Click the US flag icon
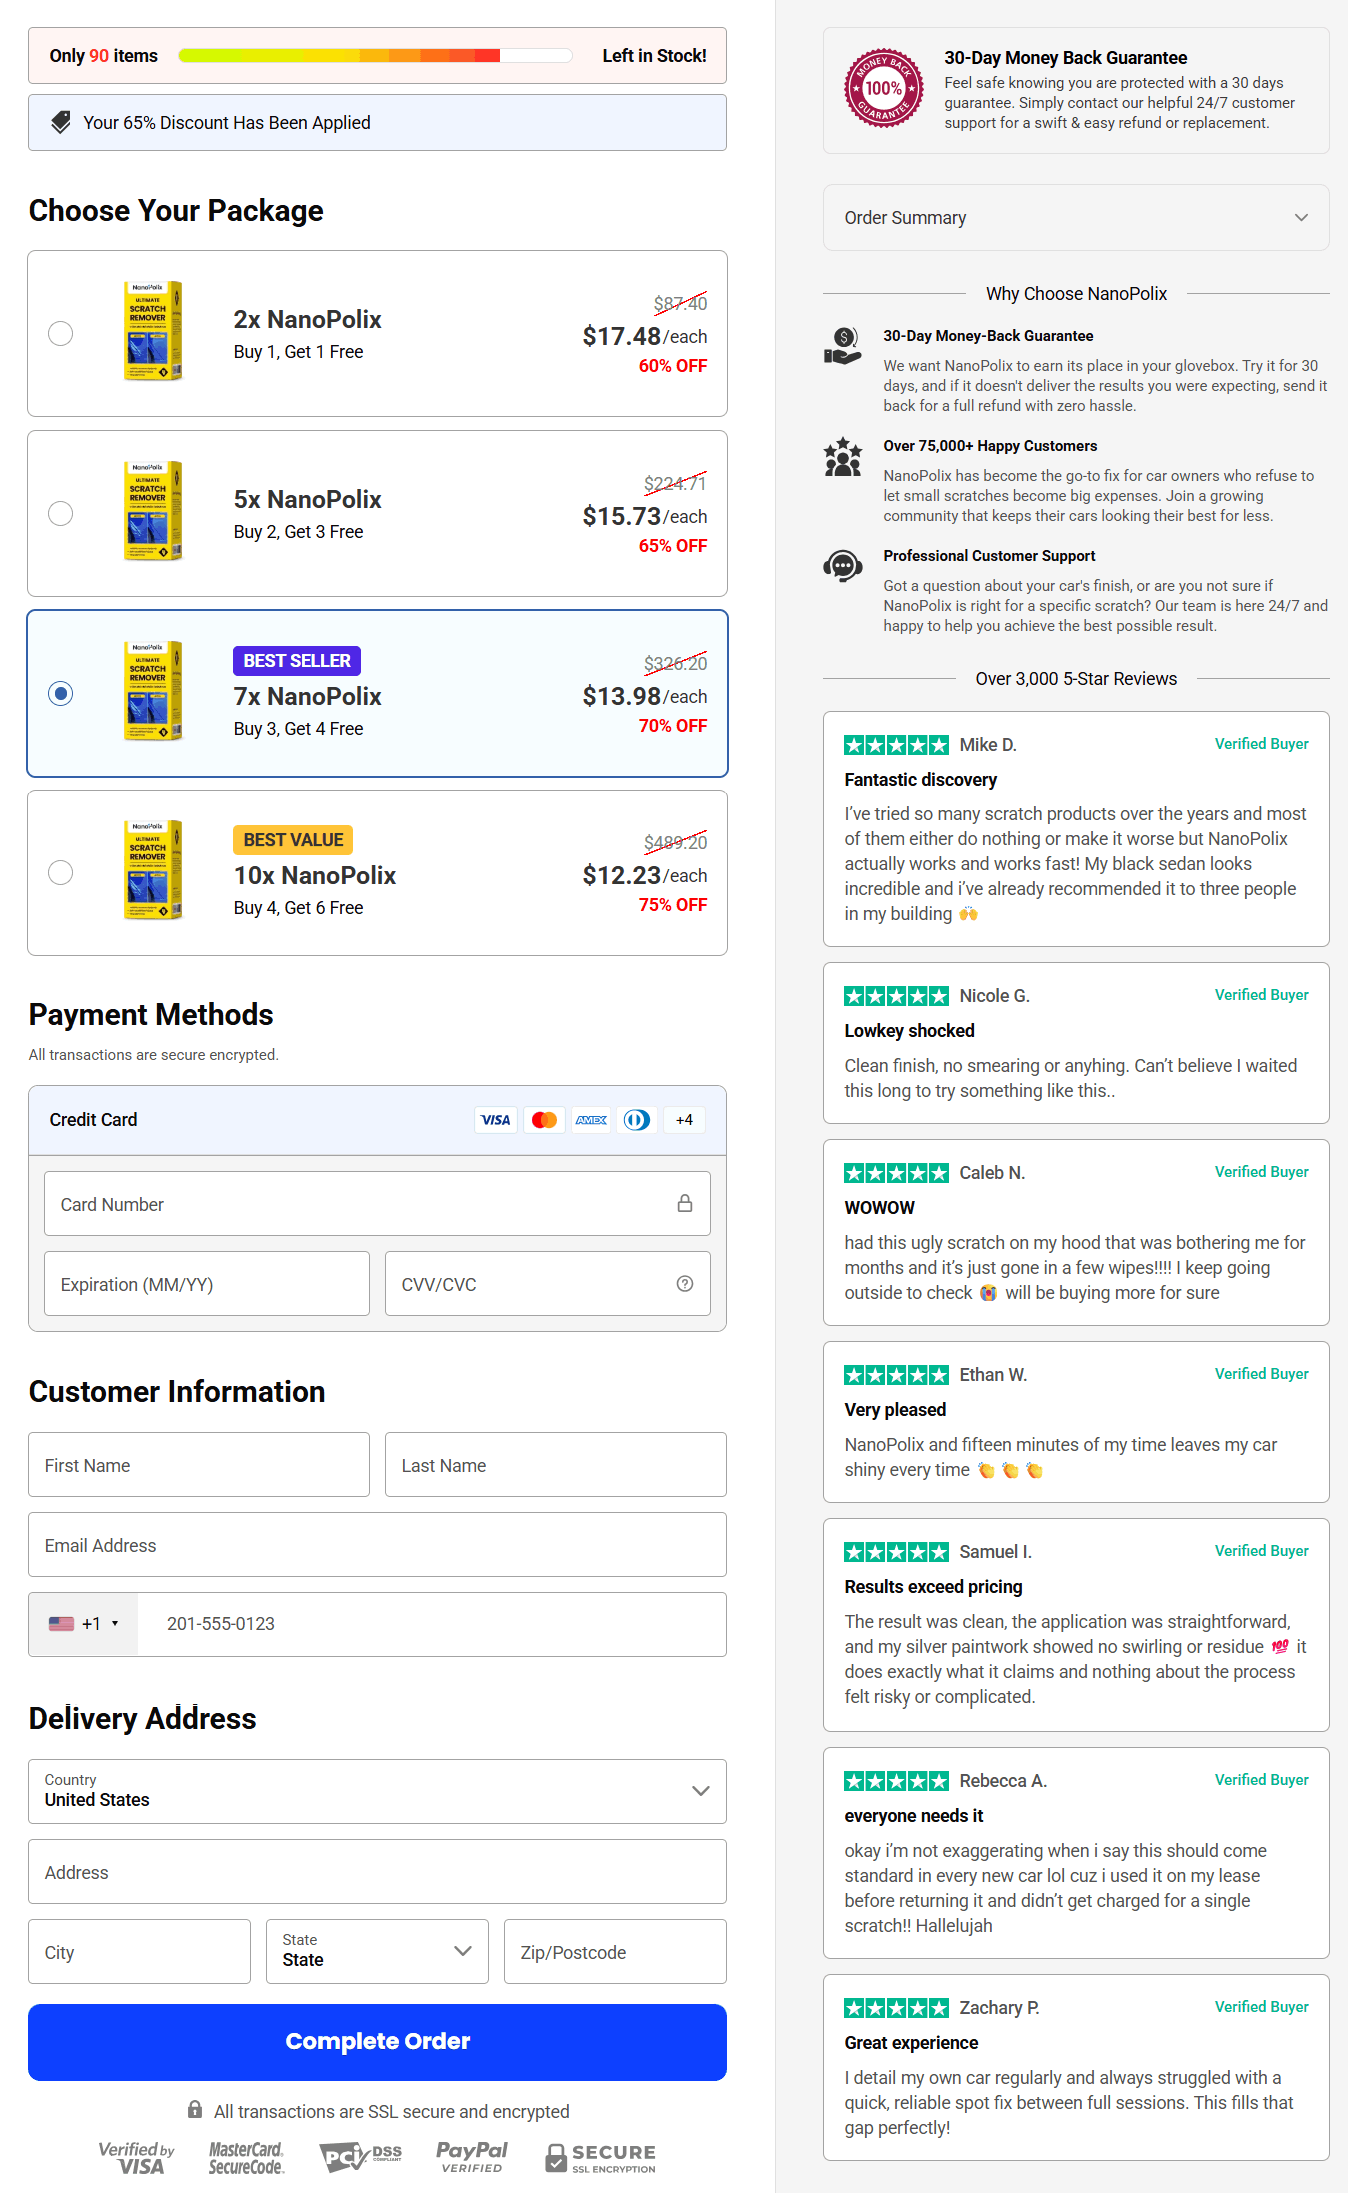This screenshot has height=2193, width=1348. (x=62, y=1624)
